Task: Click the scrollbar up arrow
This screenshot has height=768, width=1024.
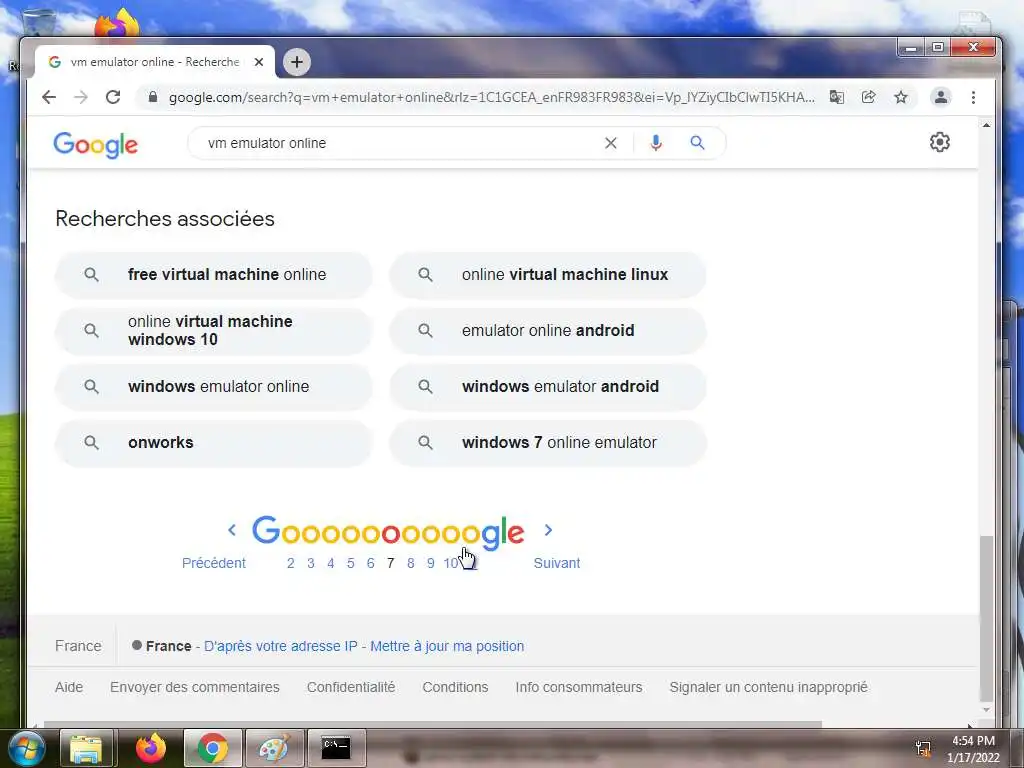Action: (986, 125)
